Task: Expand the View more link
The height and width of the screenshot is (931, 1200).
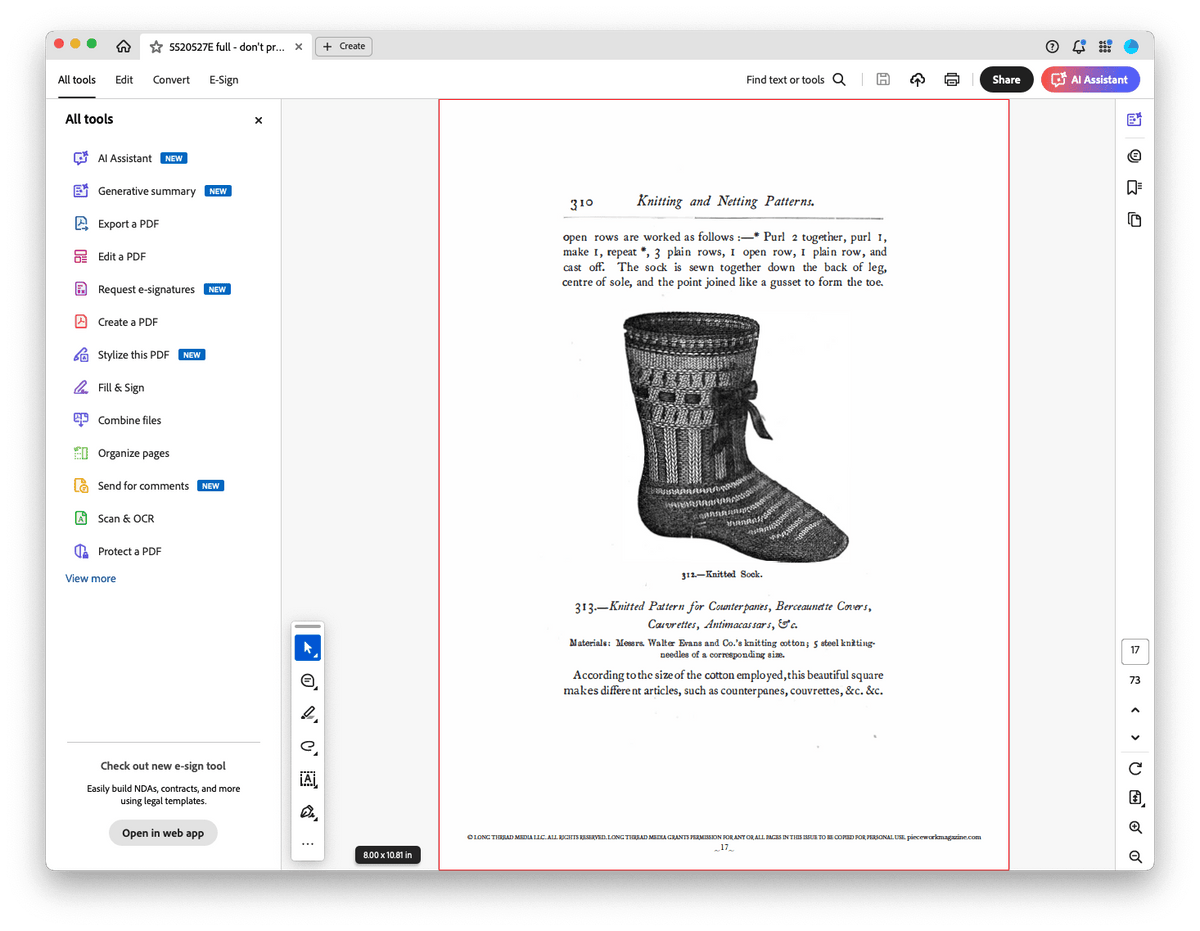Action: tap(91, 579)
